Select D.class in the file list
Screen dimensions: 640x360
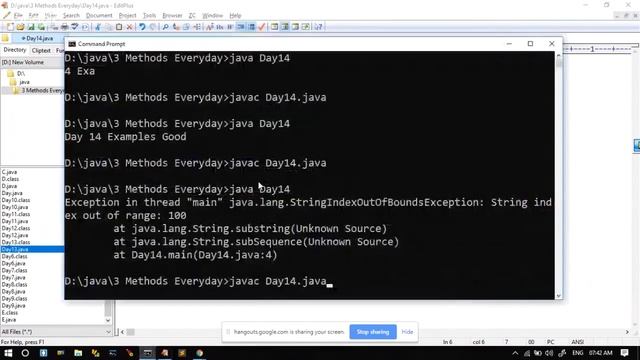[x=10, y=179]
